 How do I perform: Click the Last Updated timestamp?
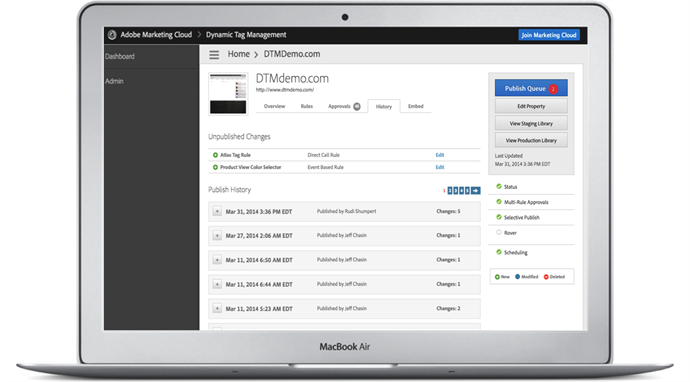click(522, 164)
